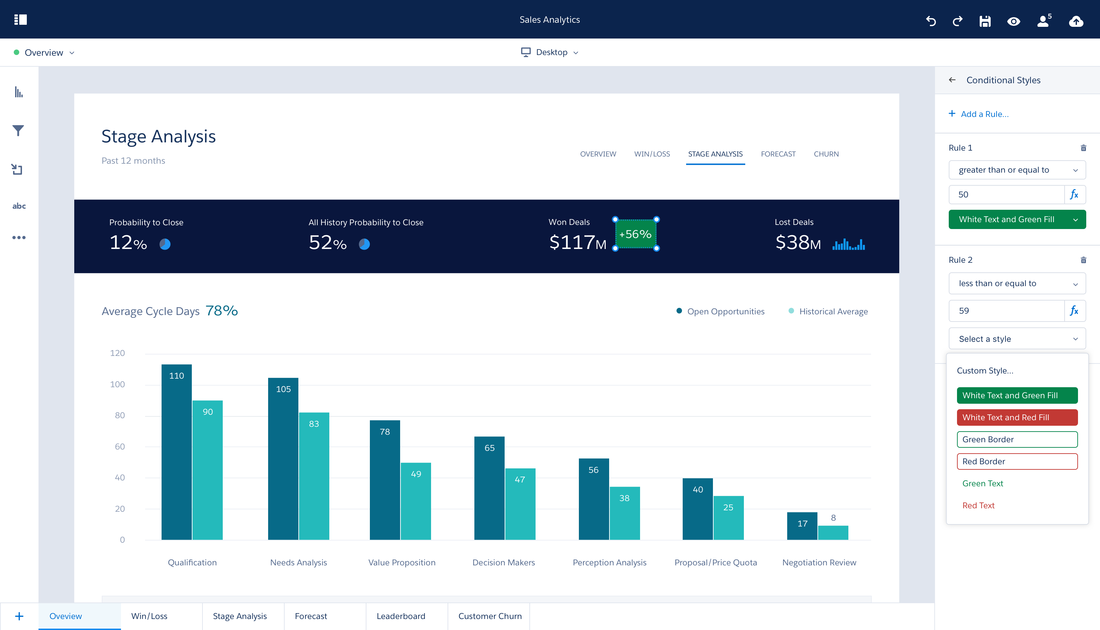Select the abc text widget icon
The height and width of the screenshot is (630, 1100).
tap(19, 206)
